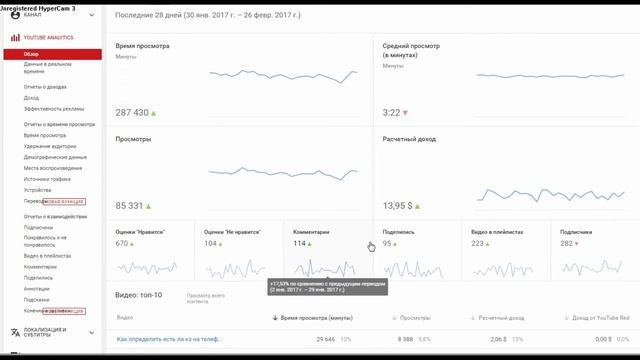The width and height of the screenshot is (640, 360).
Task: Open the Видео в плейлистах 223 mini card
Action: point(506,251)
